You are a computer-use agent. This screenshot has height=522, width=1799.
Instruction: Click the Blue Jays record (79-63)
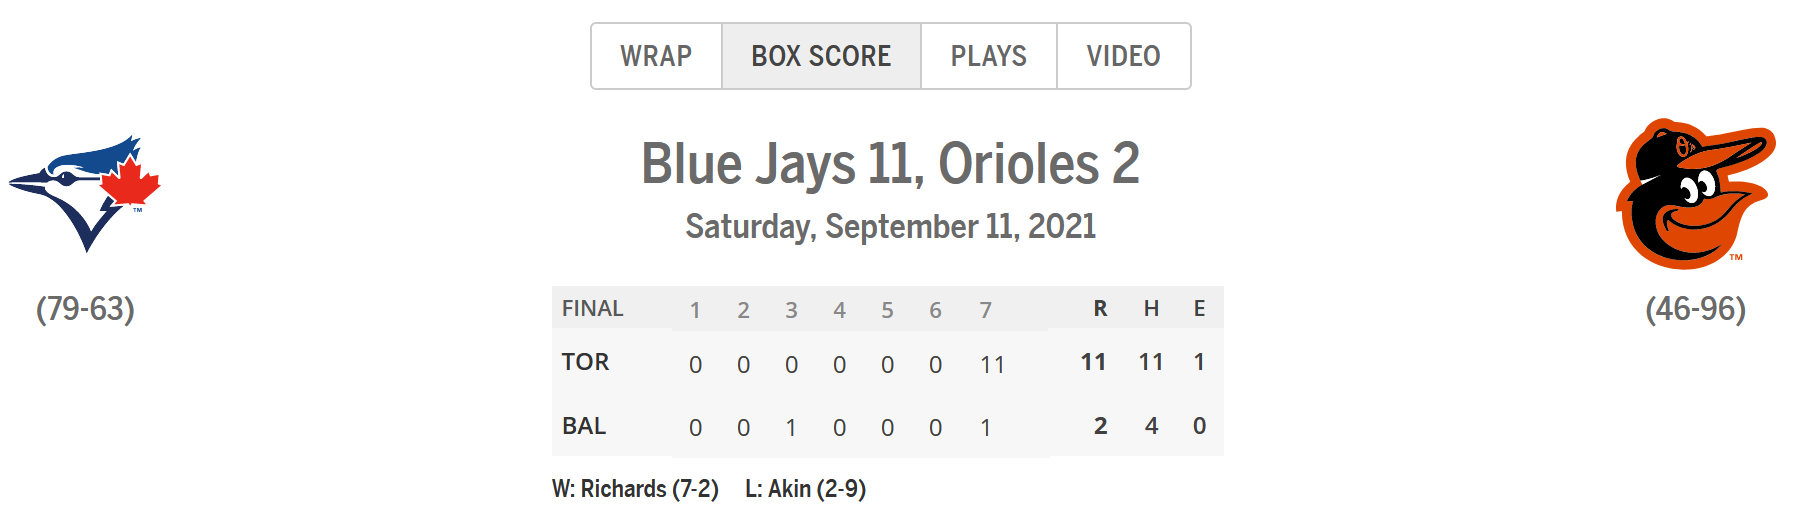tap(86, 309)
